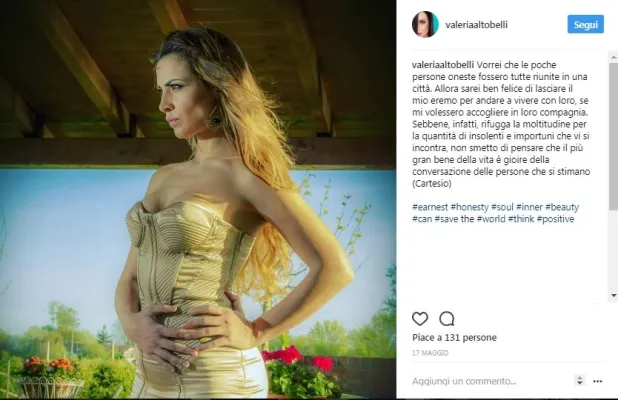This screenshot has height=400, width=618.
Task: Follow the account with Segui button
Action: 586,24
